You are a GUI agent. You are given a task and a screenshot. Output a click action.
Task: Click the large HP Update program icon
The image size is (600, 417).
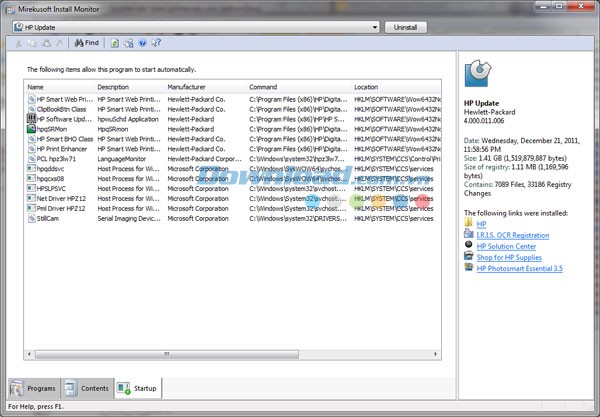coord(478,73)
